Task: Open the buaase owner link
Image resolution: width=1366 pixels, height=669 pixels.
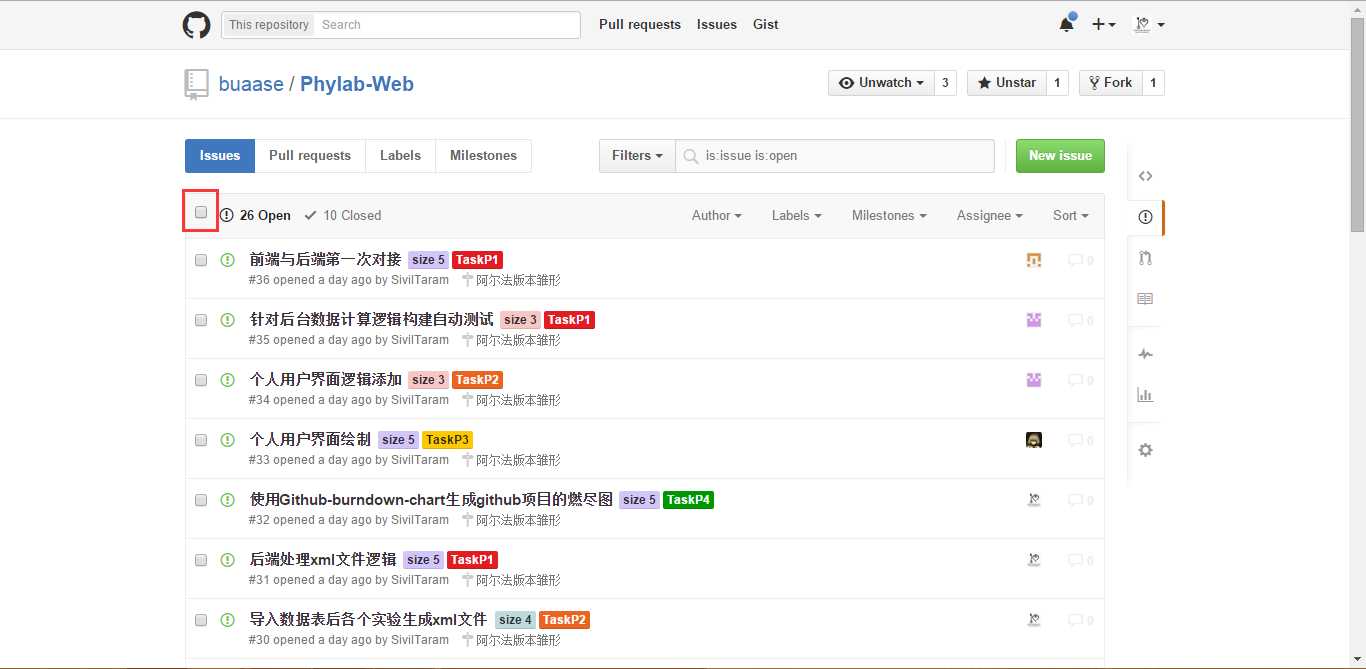Action: tap(251, 84)
